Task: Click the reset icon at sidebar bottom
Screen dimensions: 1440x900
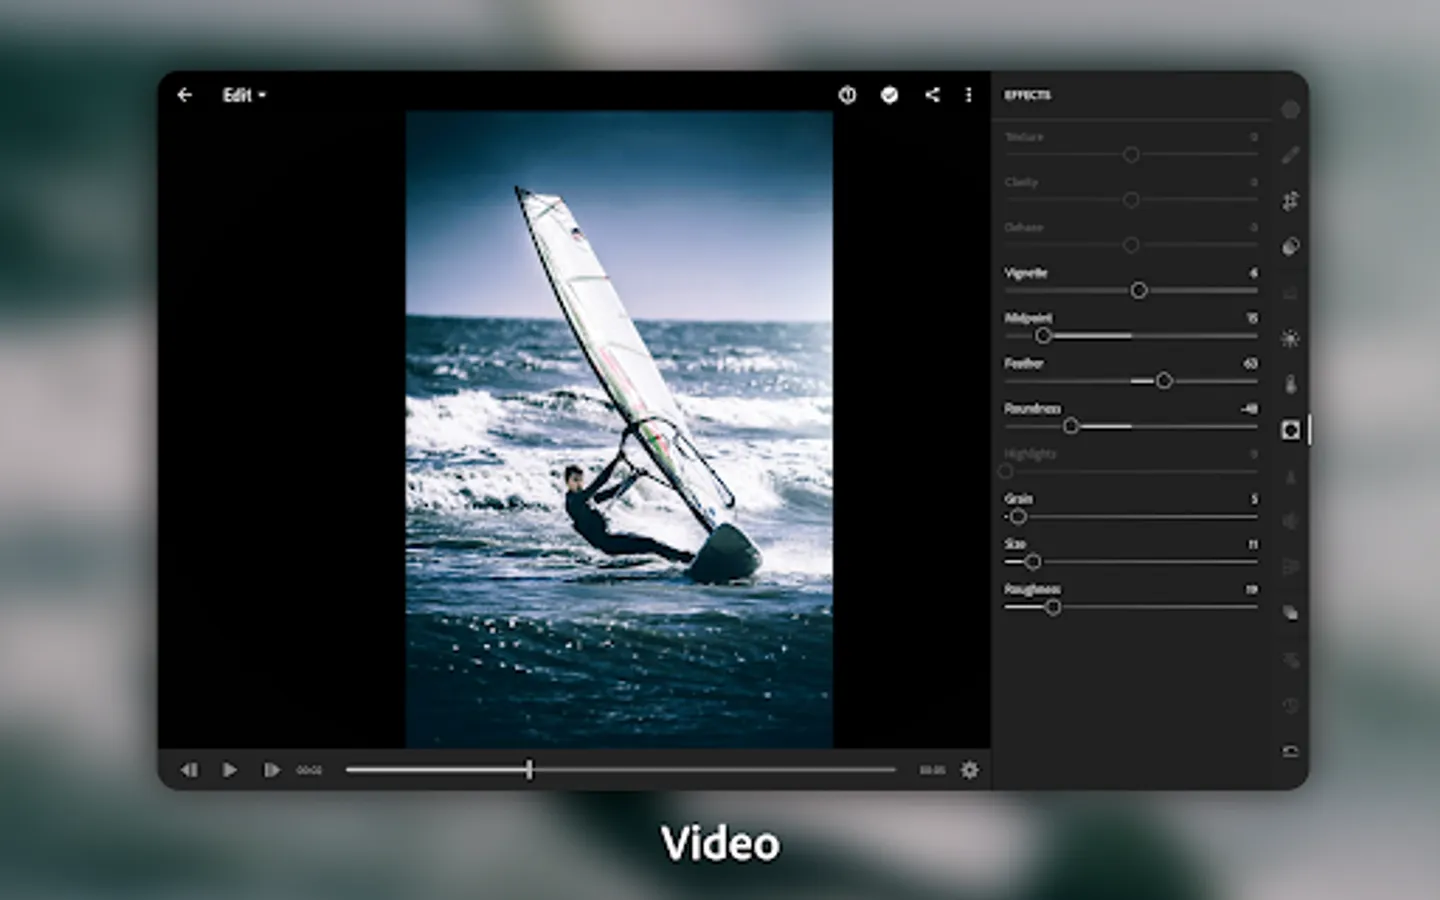Action: click(1291, 751)
